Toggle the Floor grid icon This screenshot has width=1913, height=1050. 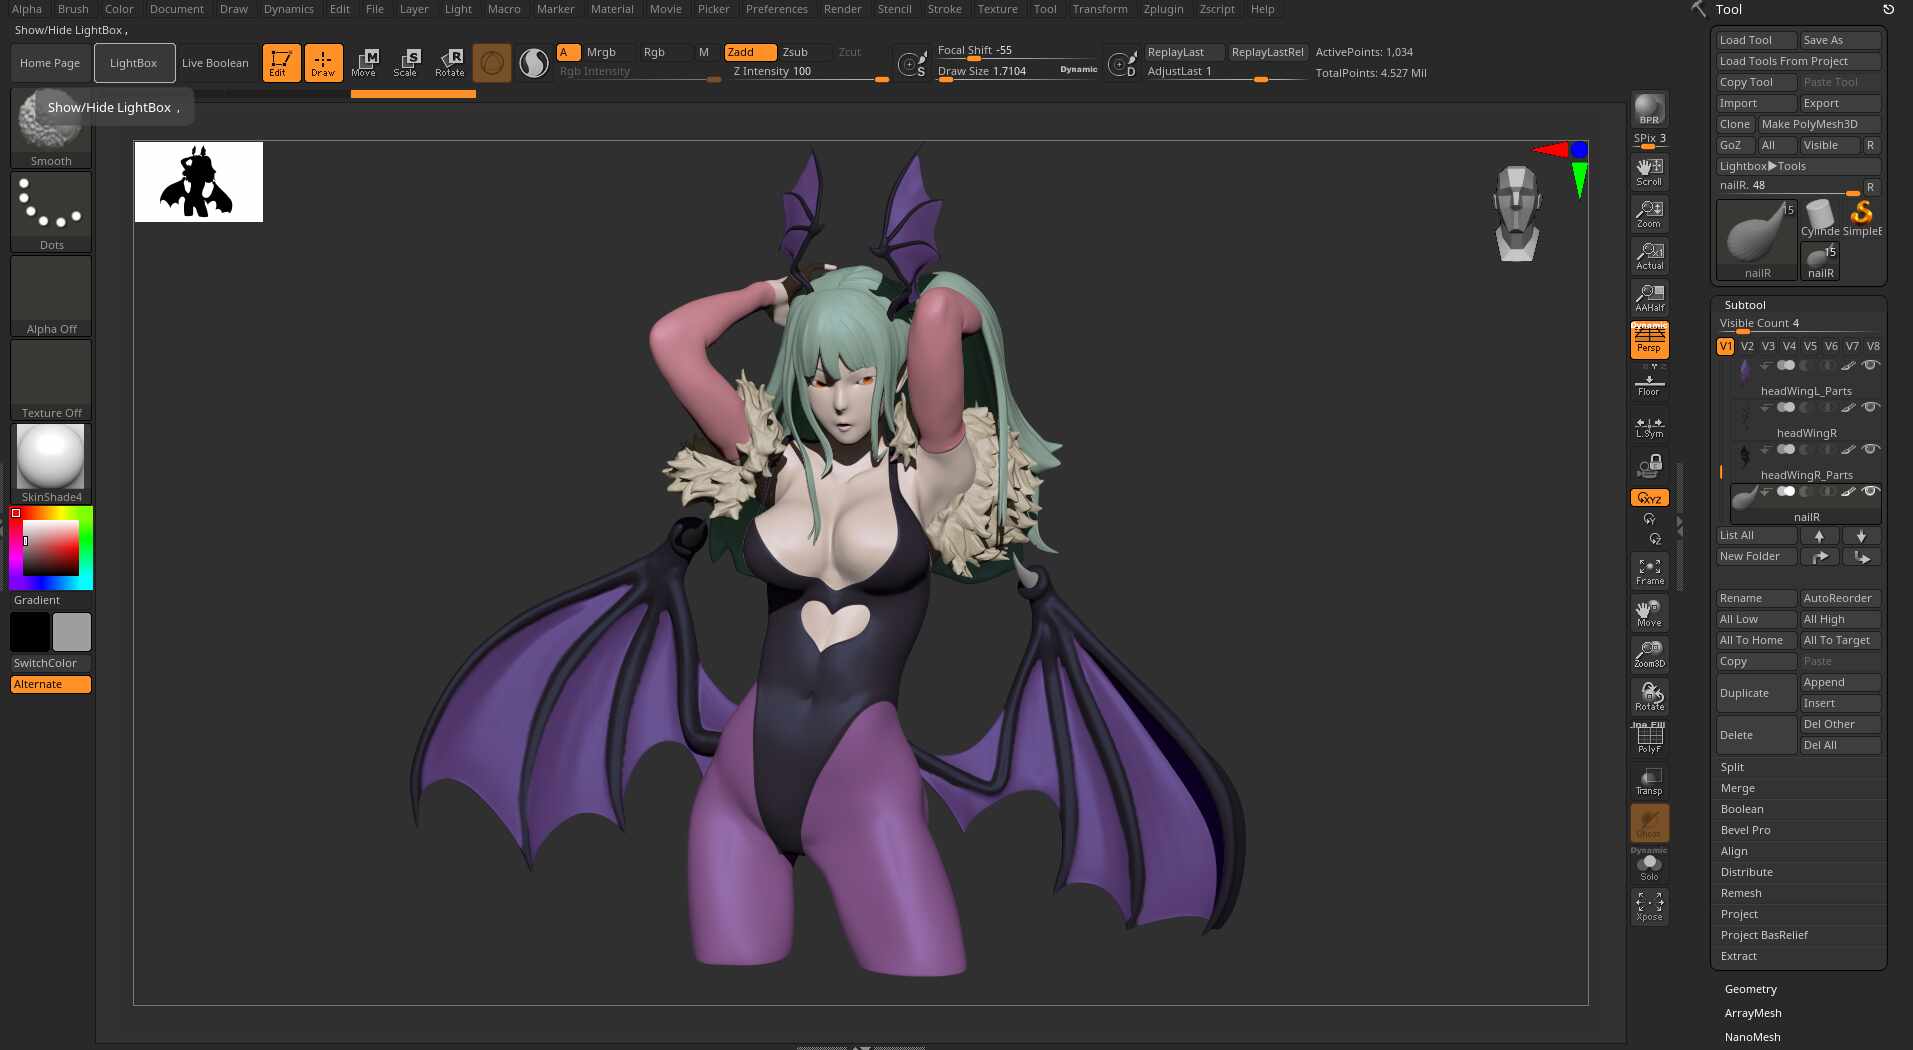click(x=1649, y=383)
